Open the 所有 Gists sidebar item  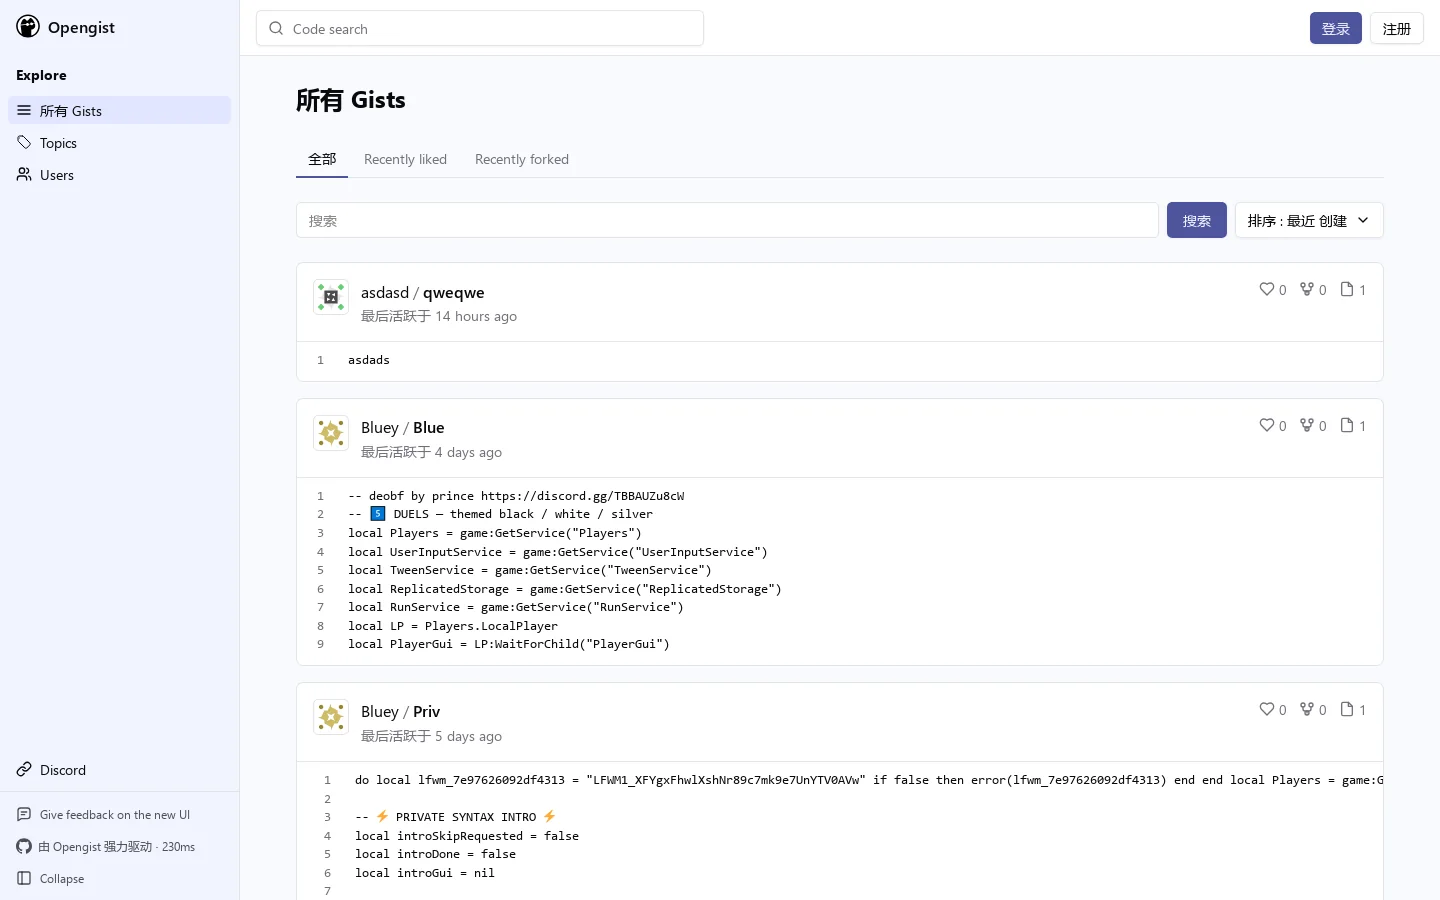tap(119, 110)
